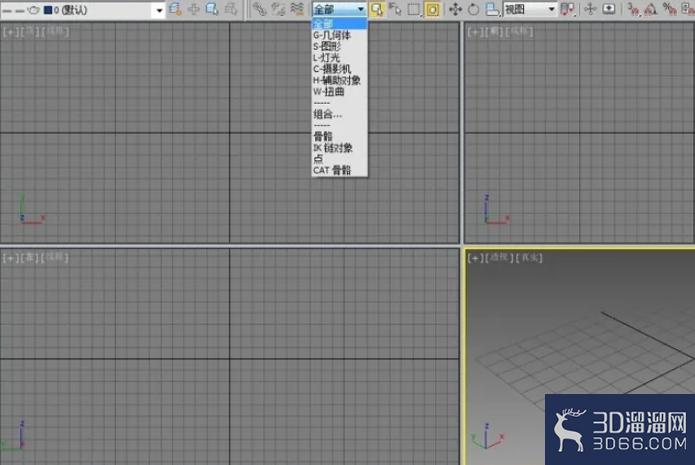
Task: Click the [+] label of perspective viewport
Action: click(476, 258)
